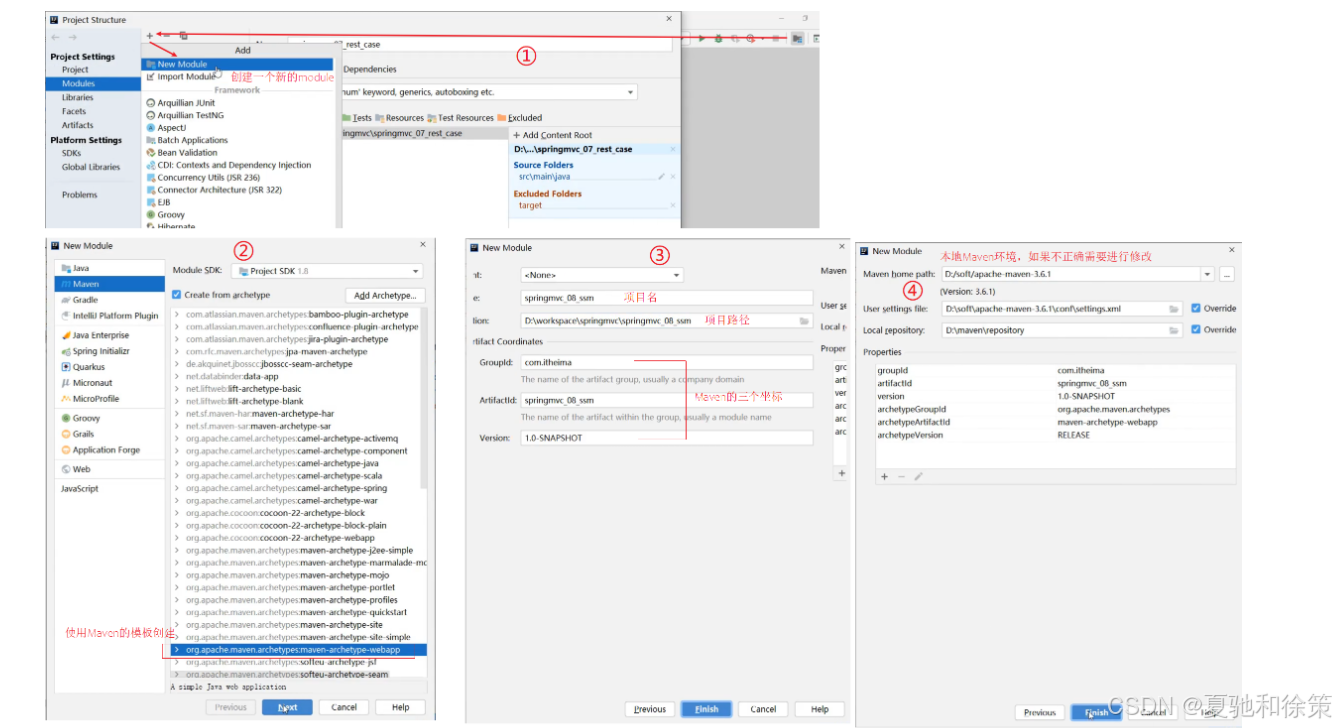Select Maven module type in New Module list
The height and width of the screenshot is (728, 1336).
click(110, 284)
